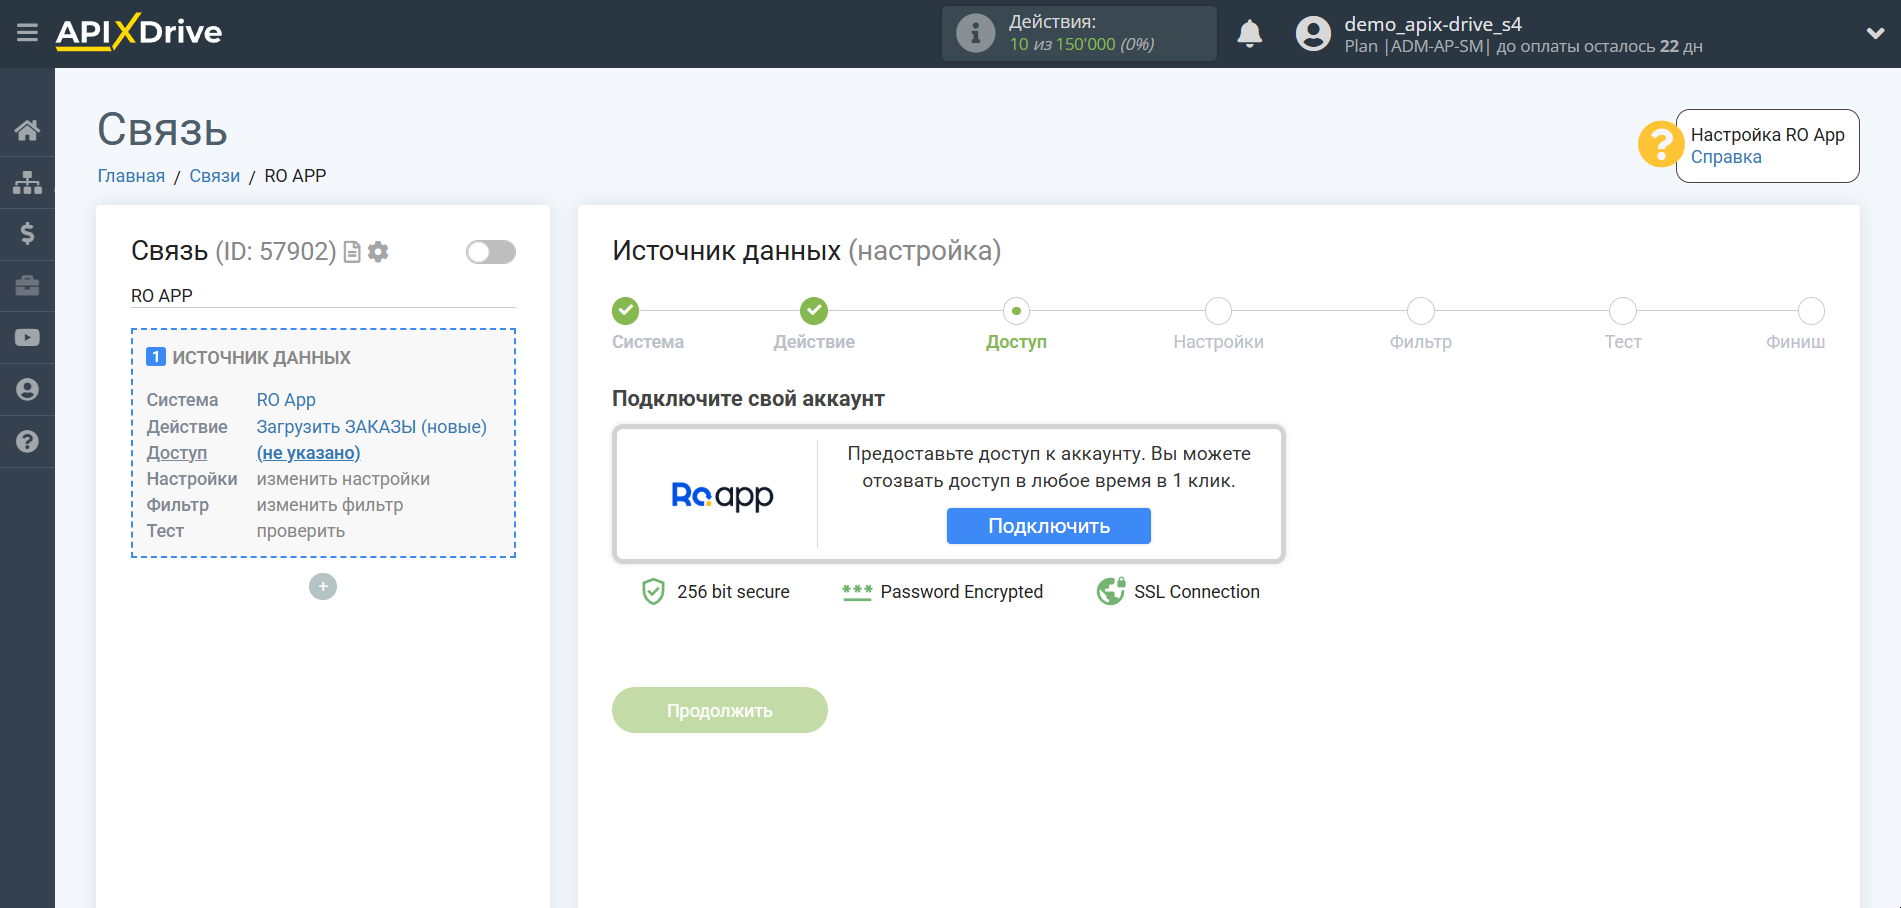Enable the connection toggle switch
This screenshot has width=1901, height=908.
click(x=490, y=251)
